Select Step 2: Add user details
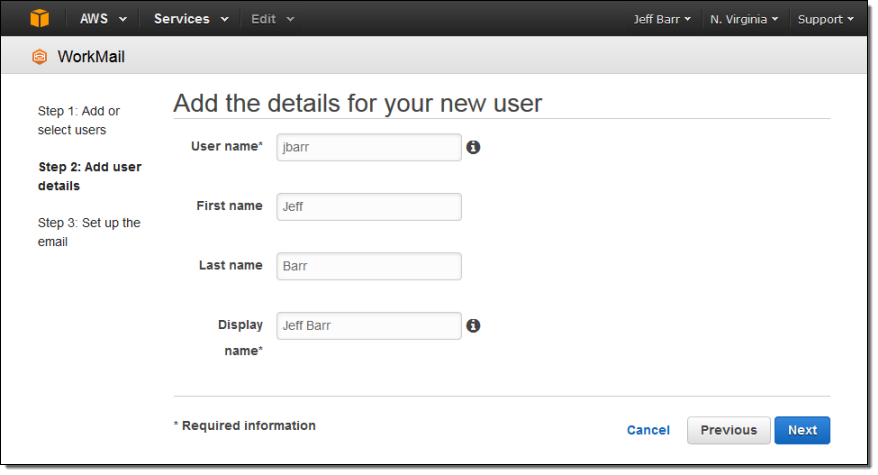Viewport: 878px width, 475px height. coord(89,176)
